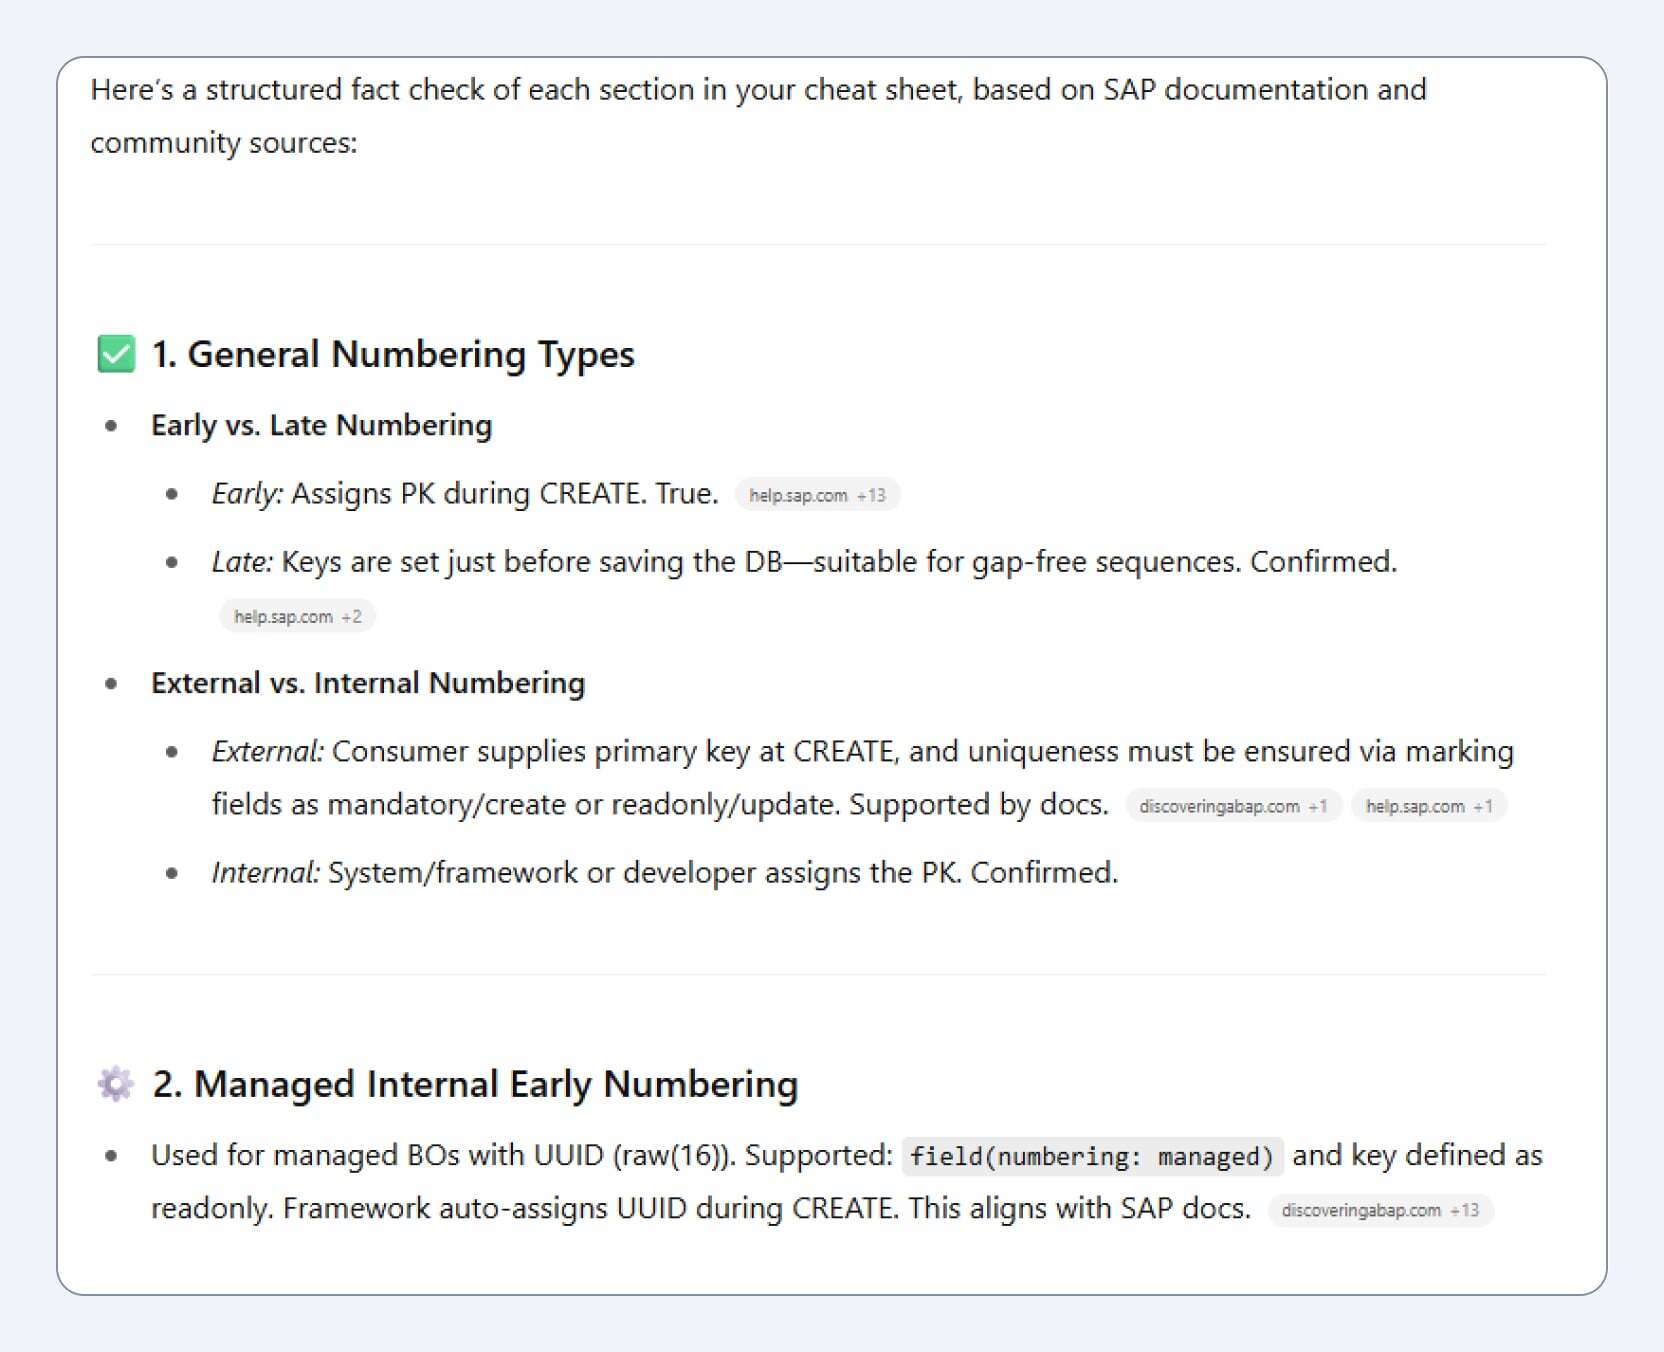
Task: Click the italic 'Late:' term
Action: (242, 562)
